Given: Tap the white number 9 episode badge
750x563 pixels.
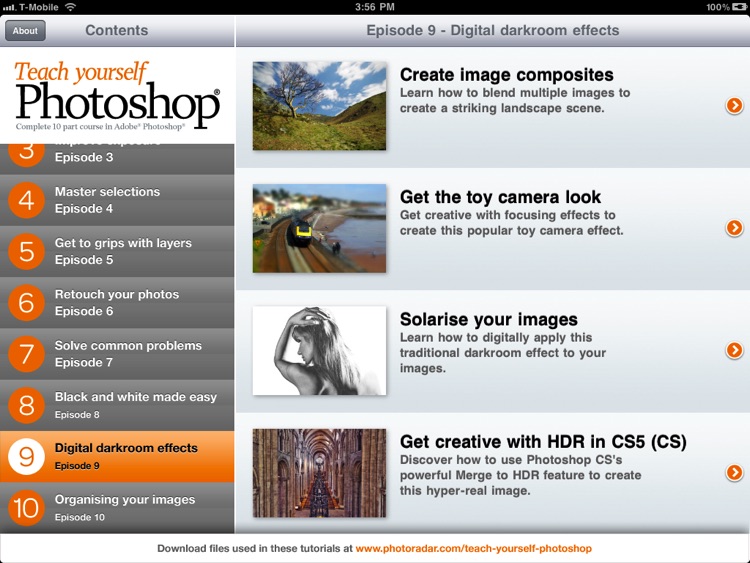Looking at the screenshot, I should (26, 456).
